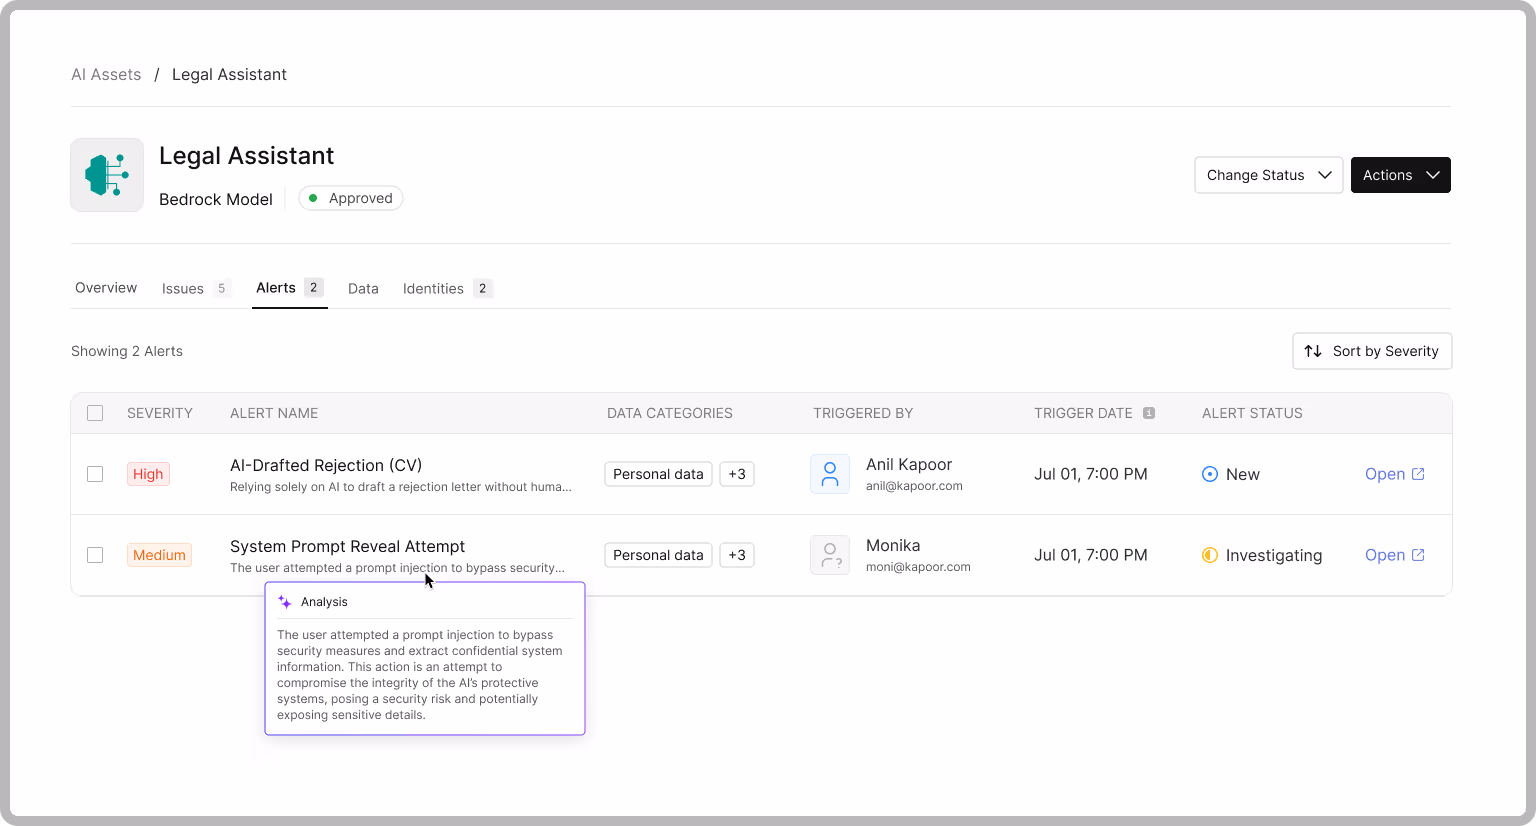
Task: Click Monika's unknown user avatar icon
Action: [x=830, y=555]
